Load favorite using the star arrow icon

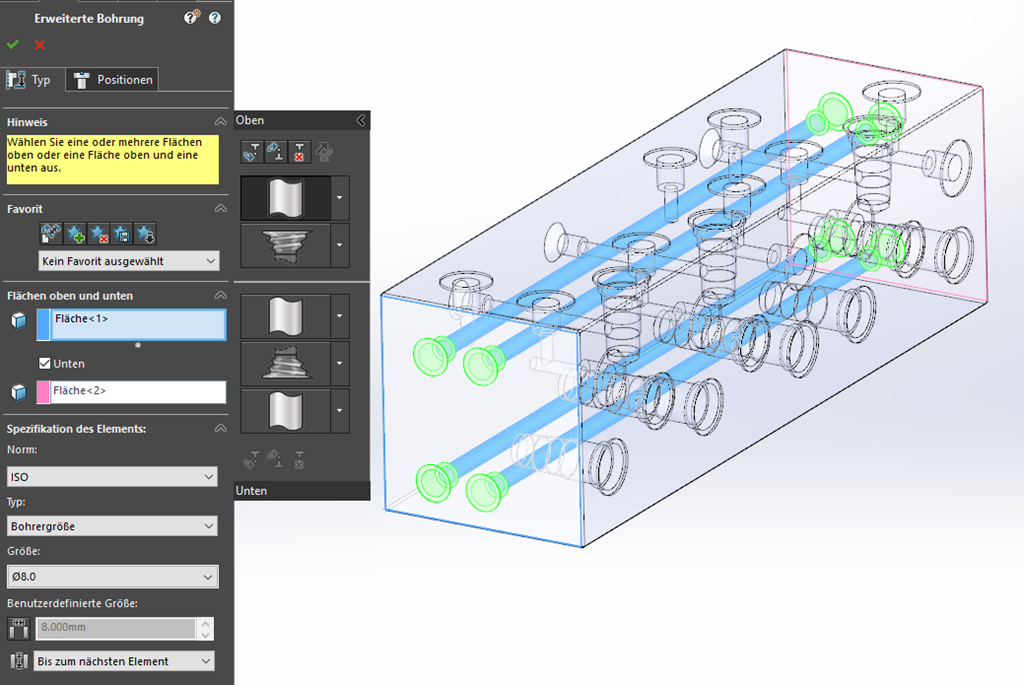pos(145,233)
